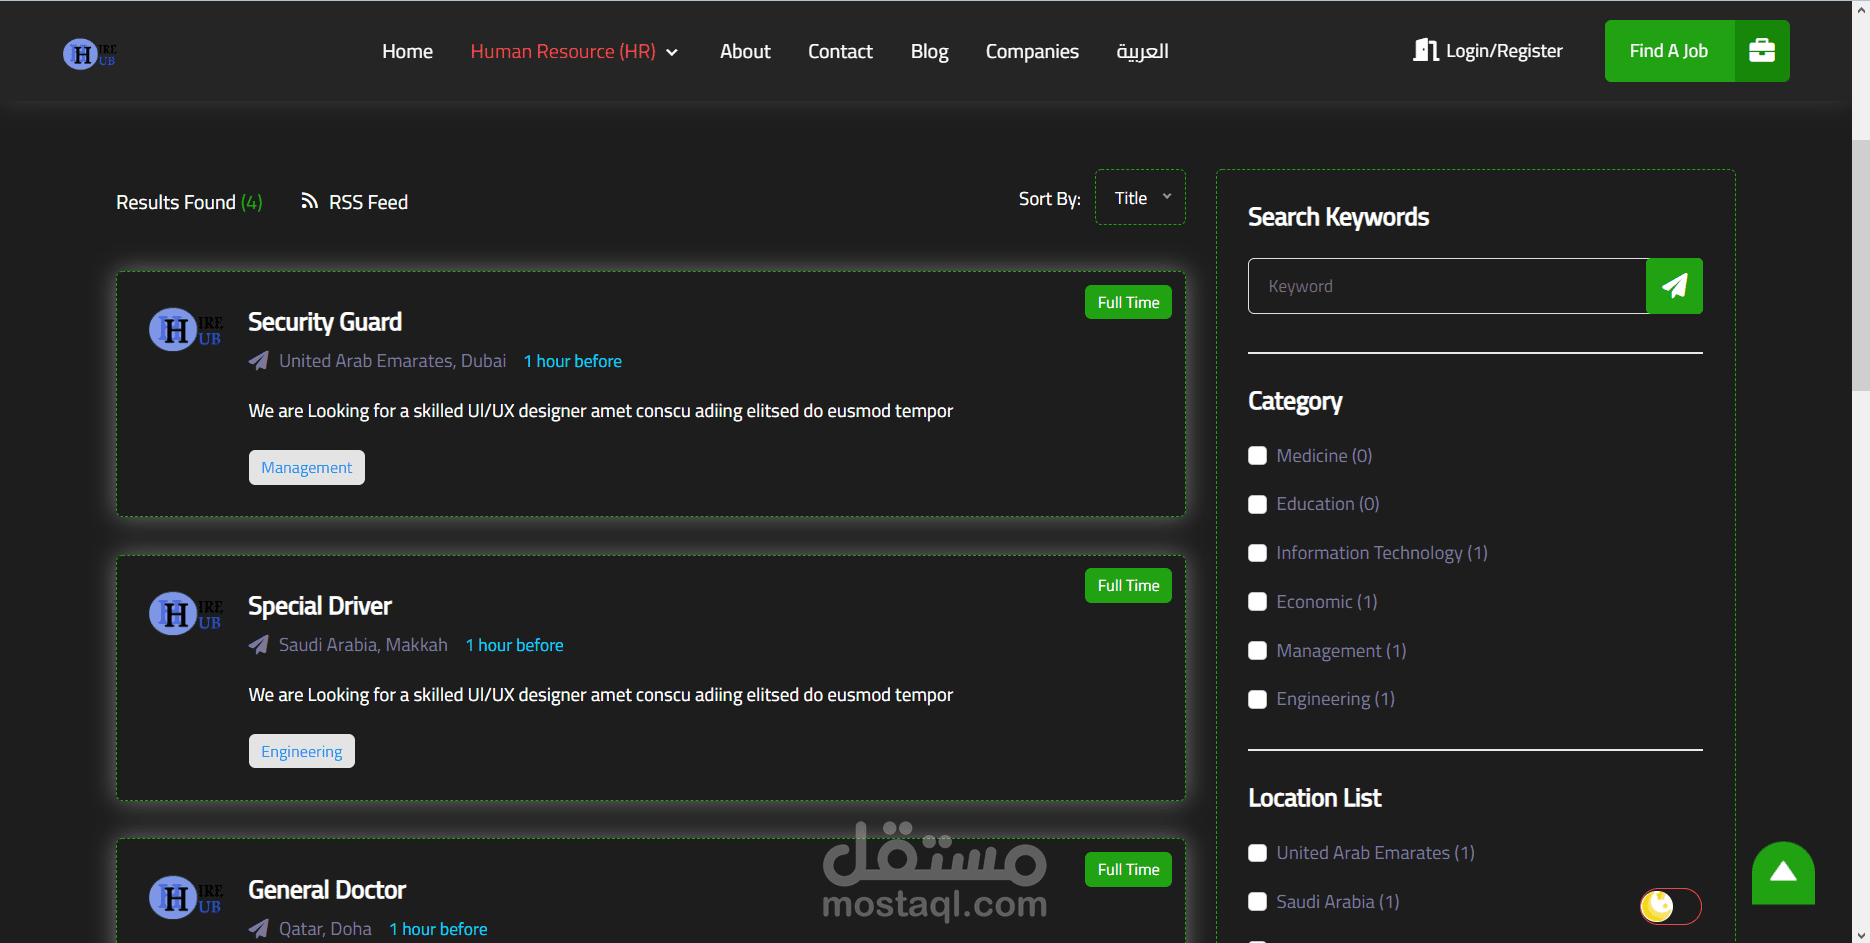Click location plane icon beside United Arab Emarates, Dubai
1870x943 pixels.
pos(258,361)
